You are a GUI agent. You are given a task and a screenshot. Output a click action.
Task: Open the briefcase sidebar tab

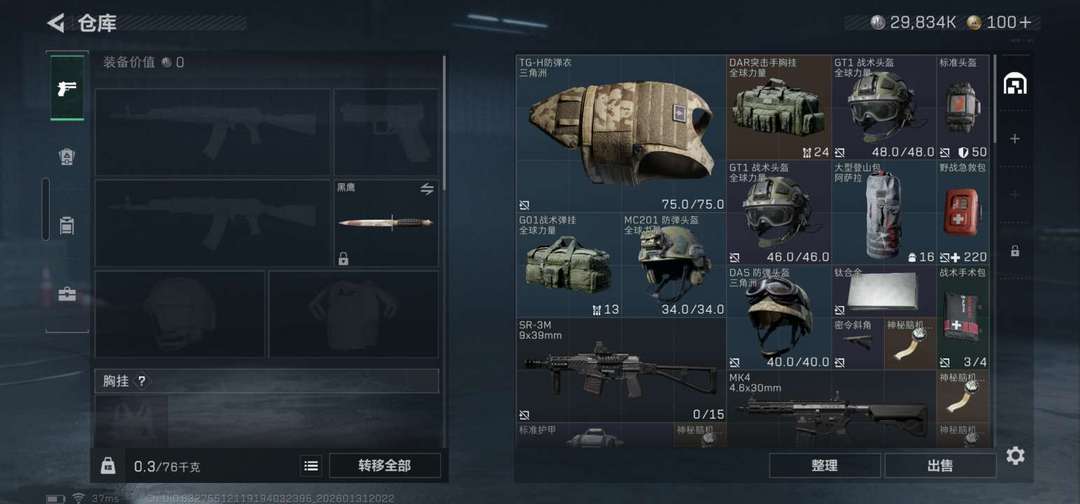[67, 295]
